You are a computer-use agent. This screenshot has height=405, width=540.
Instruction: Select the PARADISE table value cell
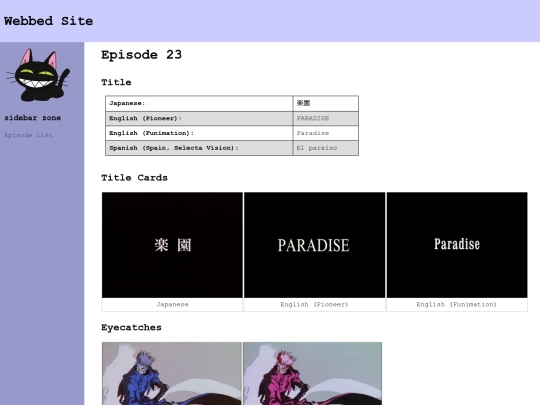point(326,118)
